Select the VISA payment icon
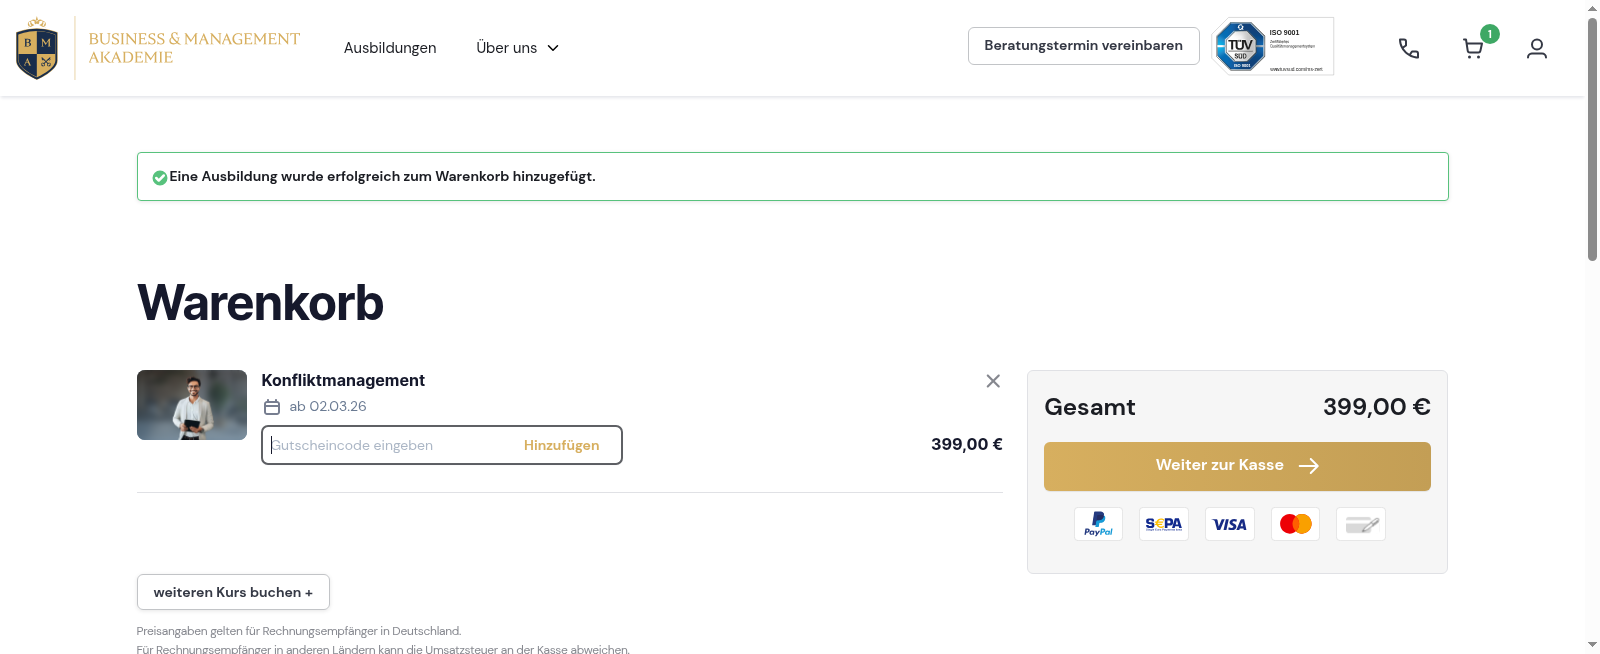 click(x=1229, y=523)
